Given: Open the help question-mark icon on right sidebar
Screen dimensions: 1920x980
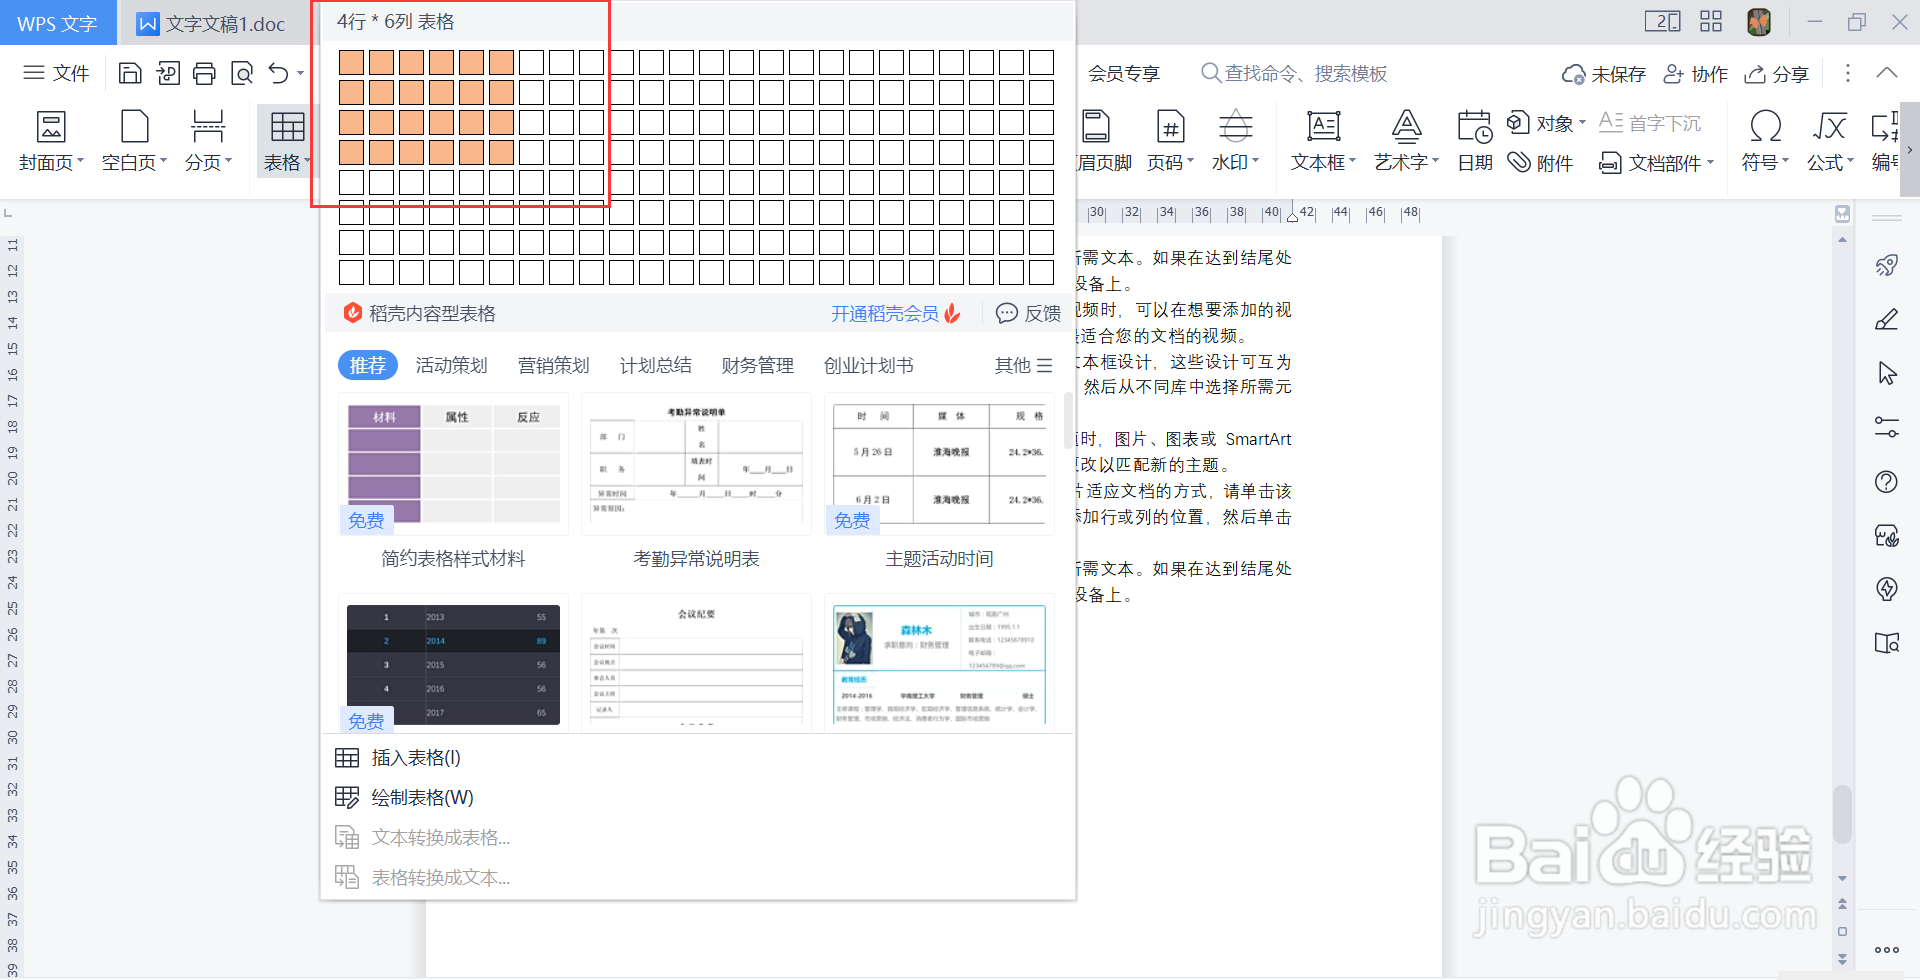Looking at the screenshot, I should [x=1887, y=481].
